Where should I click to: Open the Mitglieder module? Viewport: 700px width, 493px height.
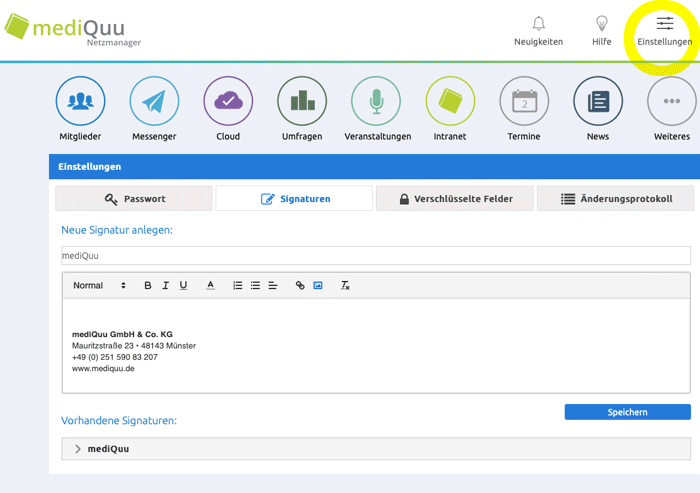point(80,101)
